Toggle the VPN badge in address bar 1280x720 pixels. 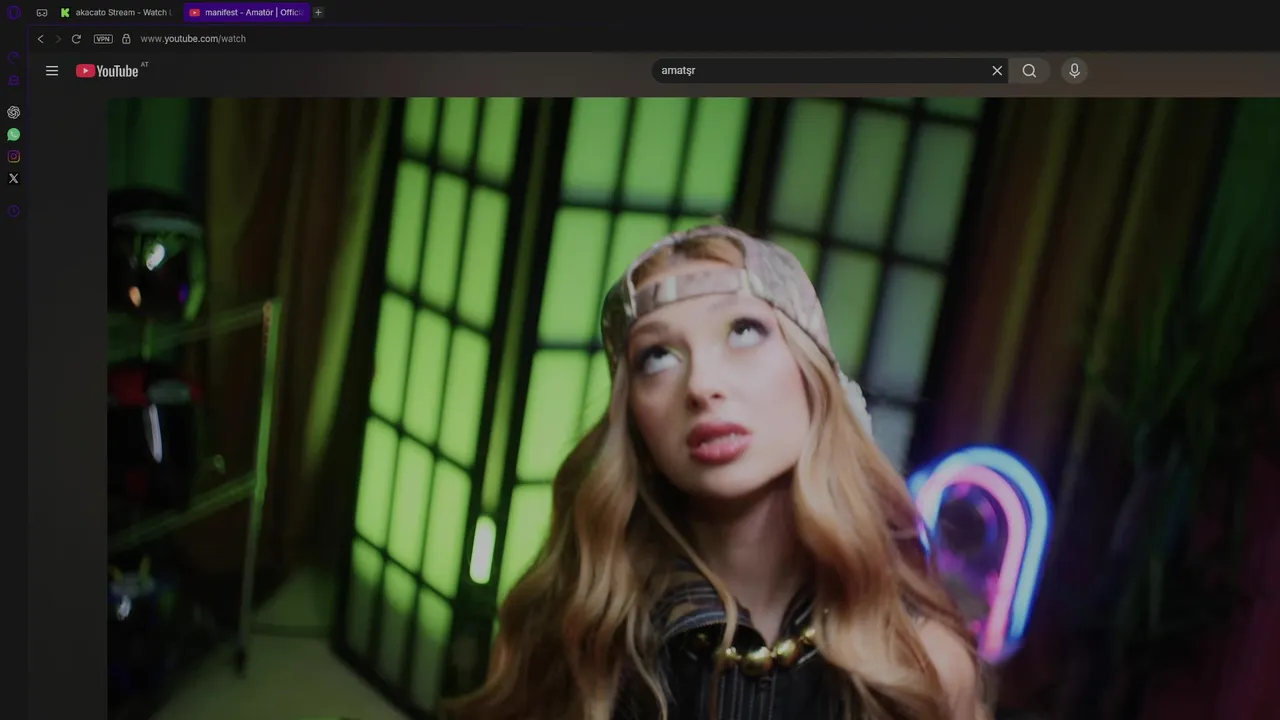coord(103,39)
